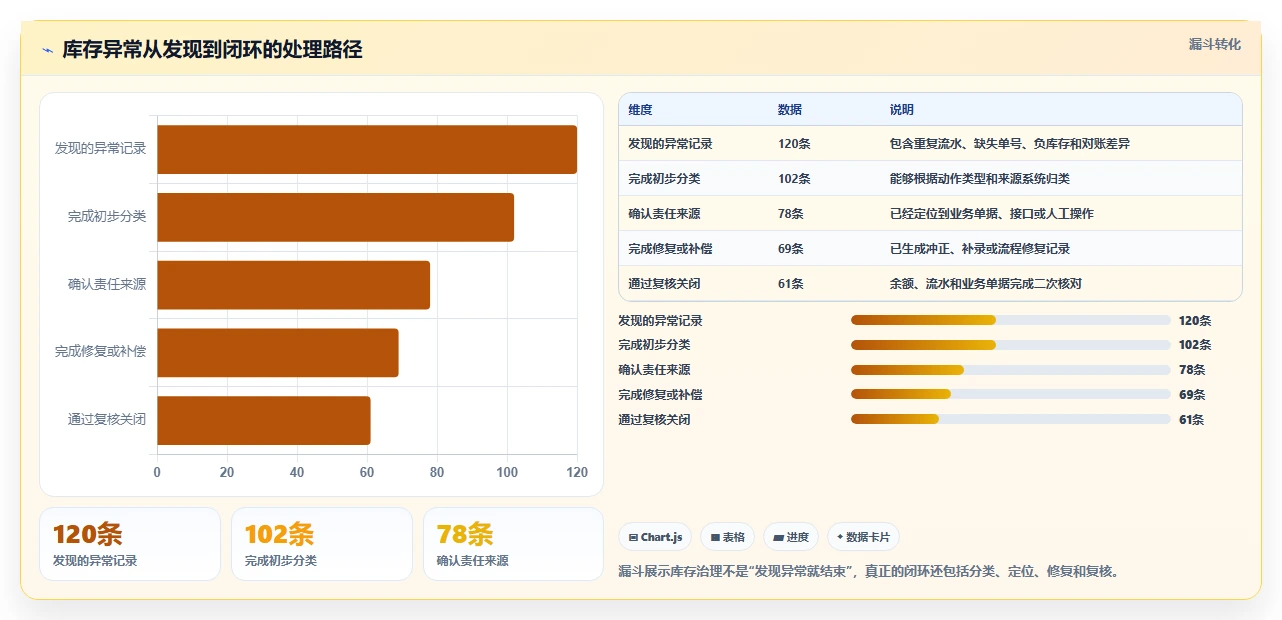Click table cell 完成修复或补偿

pos(670,249)
